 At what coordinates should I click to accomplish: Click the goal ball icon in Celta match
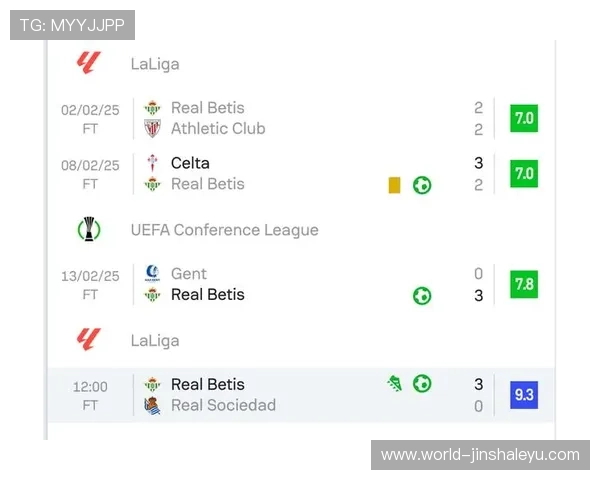tap(422, 185)
